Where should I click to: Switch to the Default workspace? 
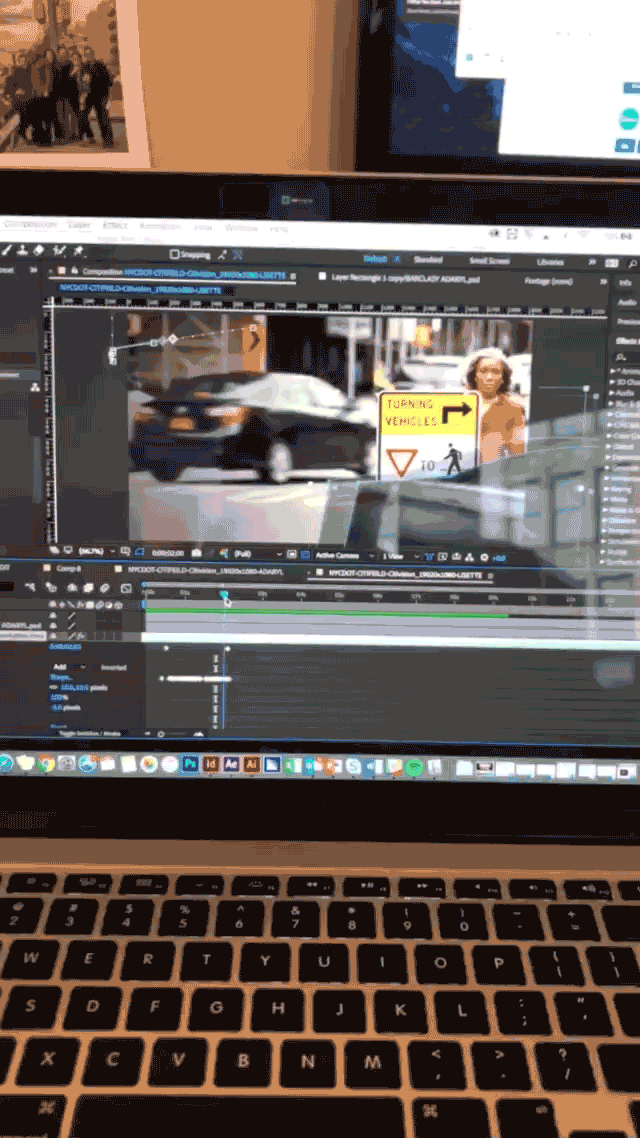pyautogui.click(x=375, y=258)
